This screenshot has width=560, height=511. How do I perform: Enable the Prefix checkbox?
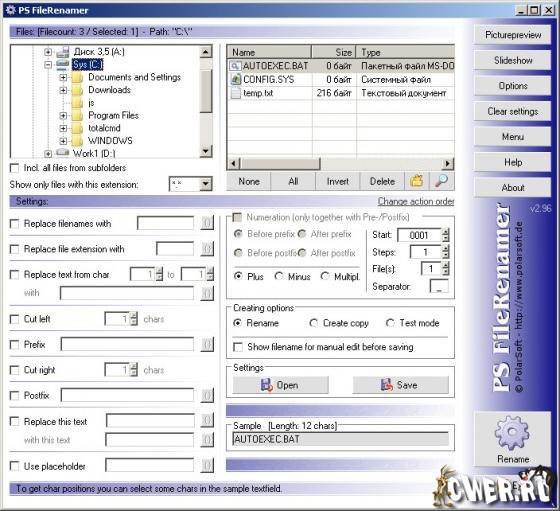tap(14, 345)
